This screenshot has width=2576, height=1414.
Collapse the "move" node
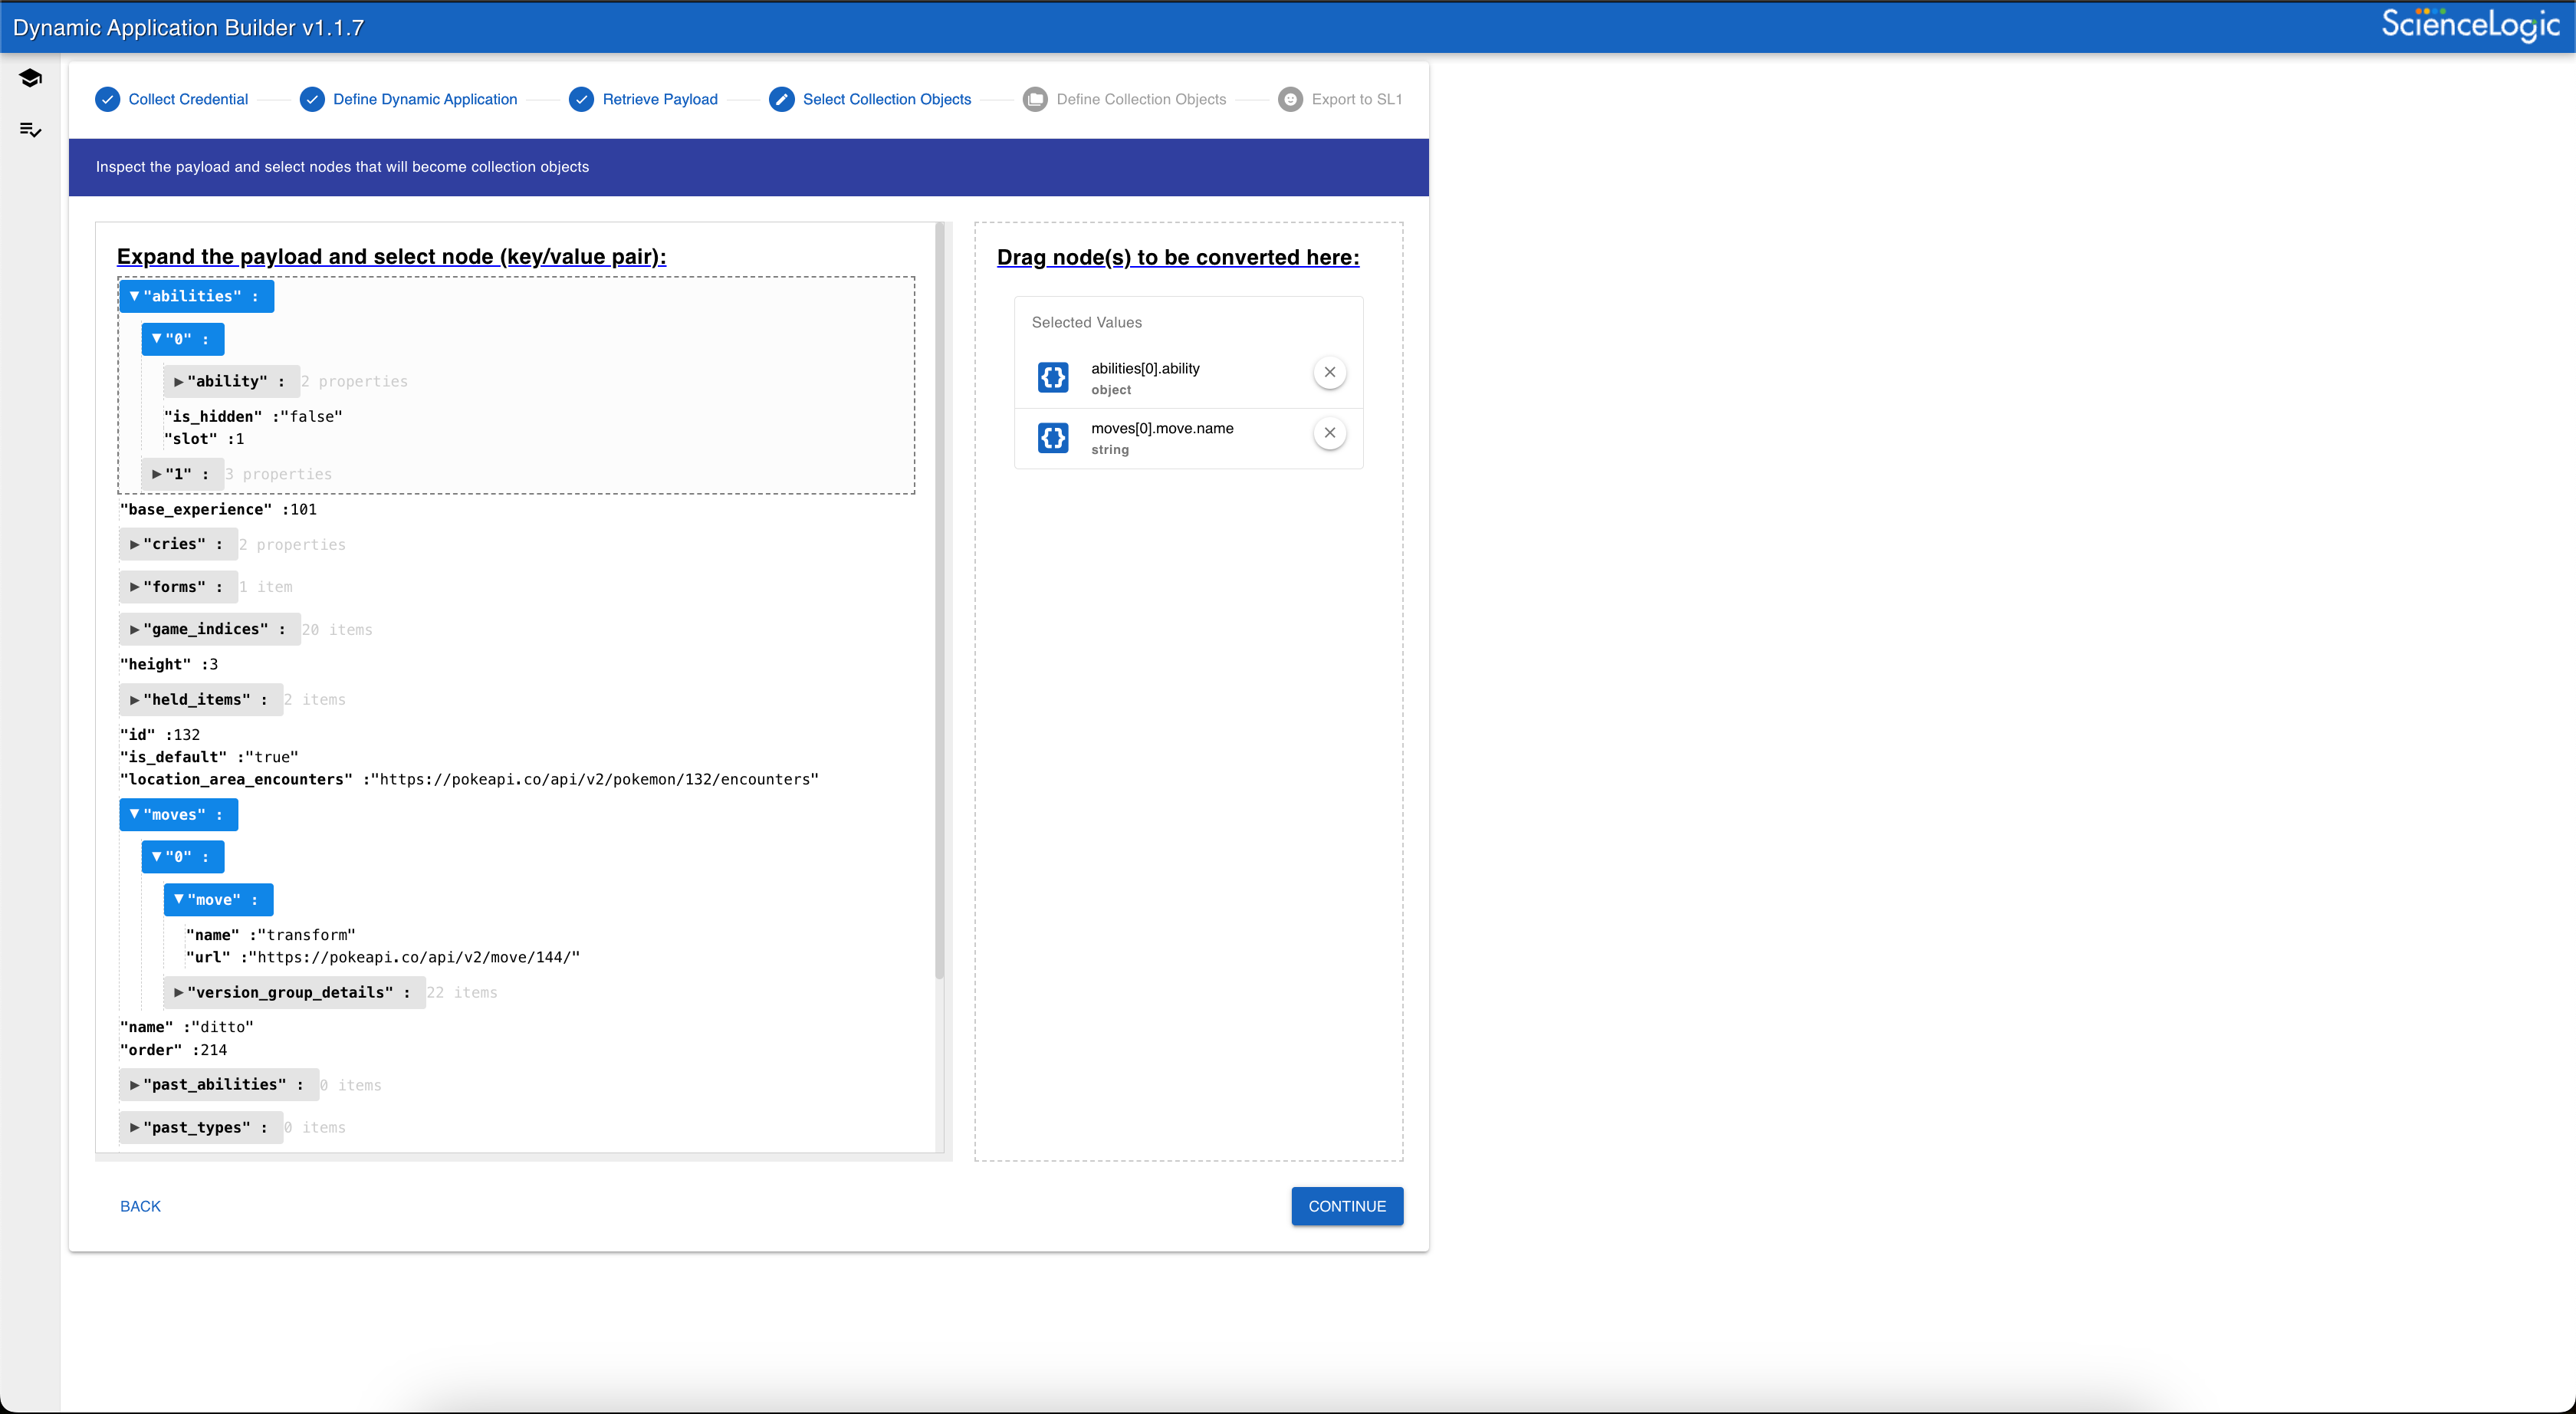[218, 900]
